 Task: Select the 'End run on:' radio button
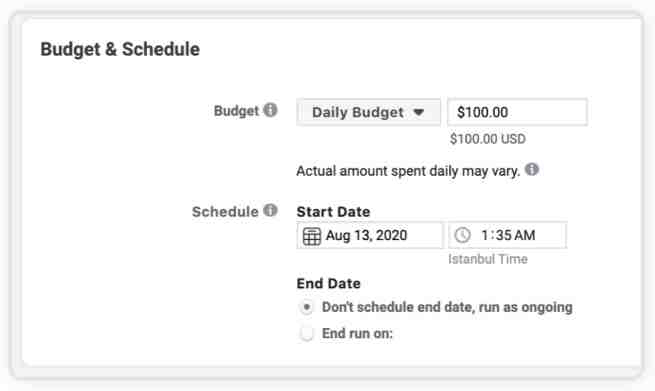click(x=306, y=333)
